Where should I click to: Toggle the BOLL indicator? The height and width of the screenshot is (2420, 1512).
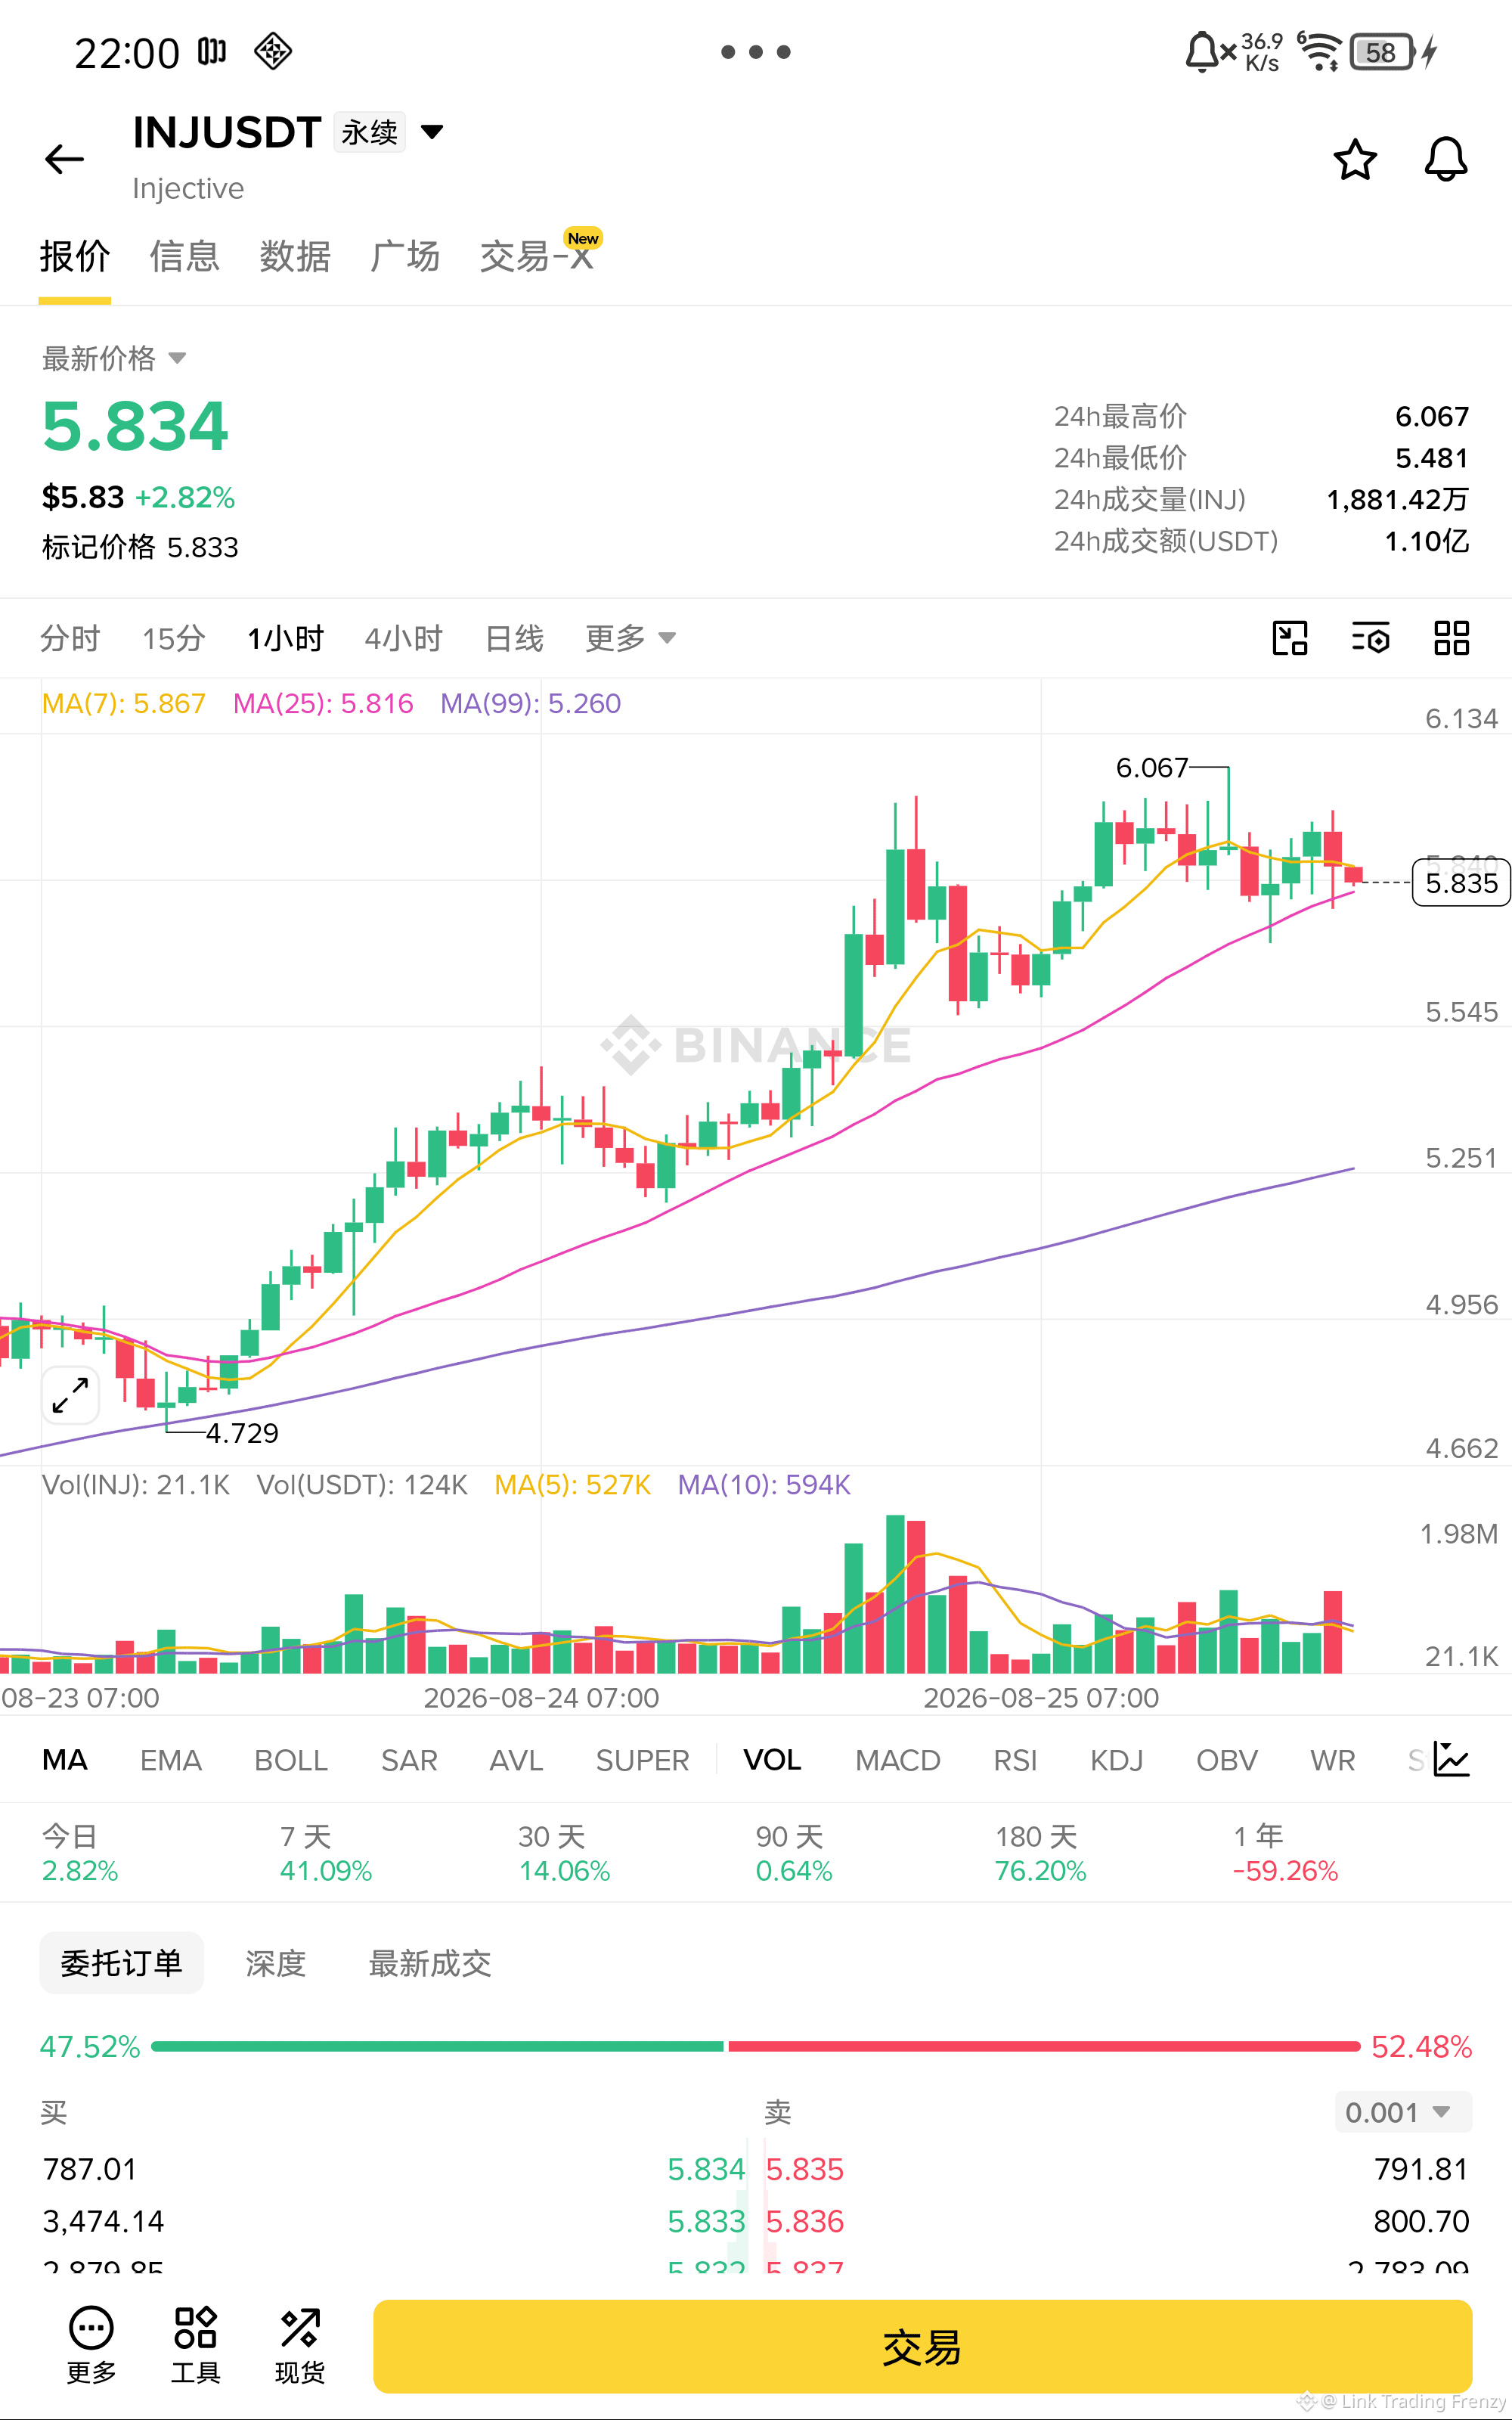[x=291, y=1760]
